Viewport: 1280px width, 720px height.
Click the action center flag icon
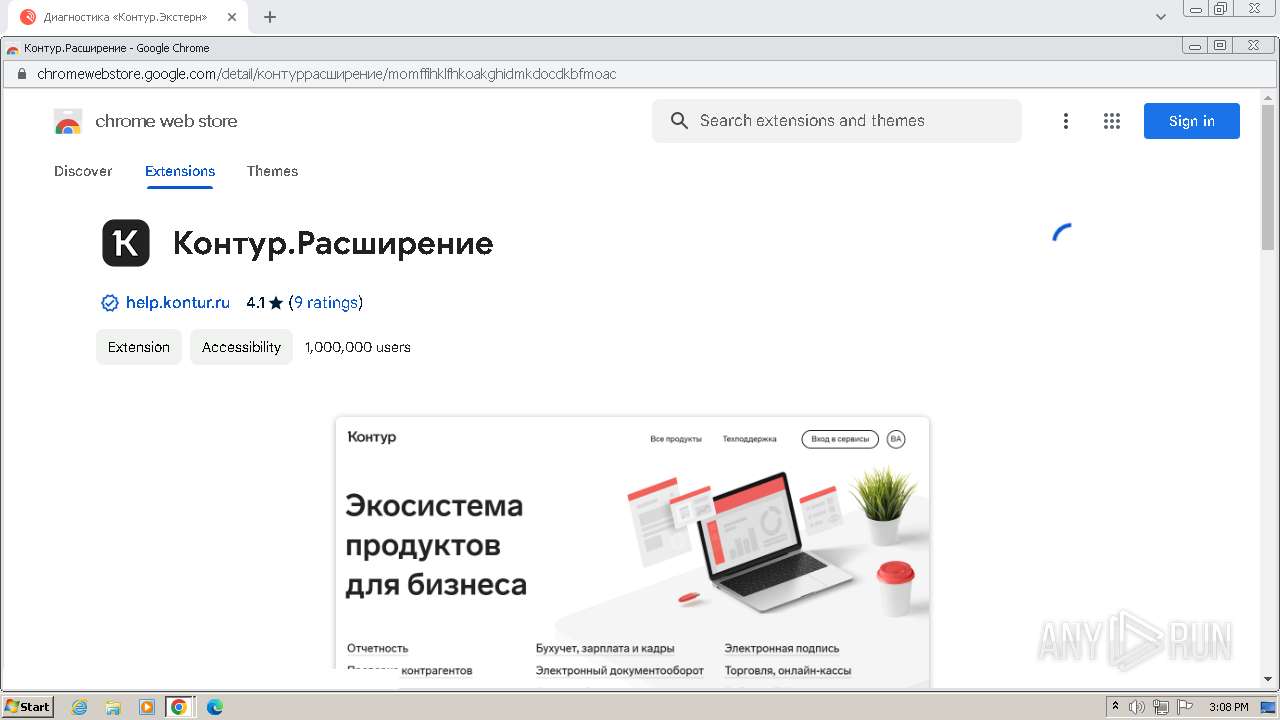pyautogui.click(x=1184, y=707)
